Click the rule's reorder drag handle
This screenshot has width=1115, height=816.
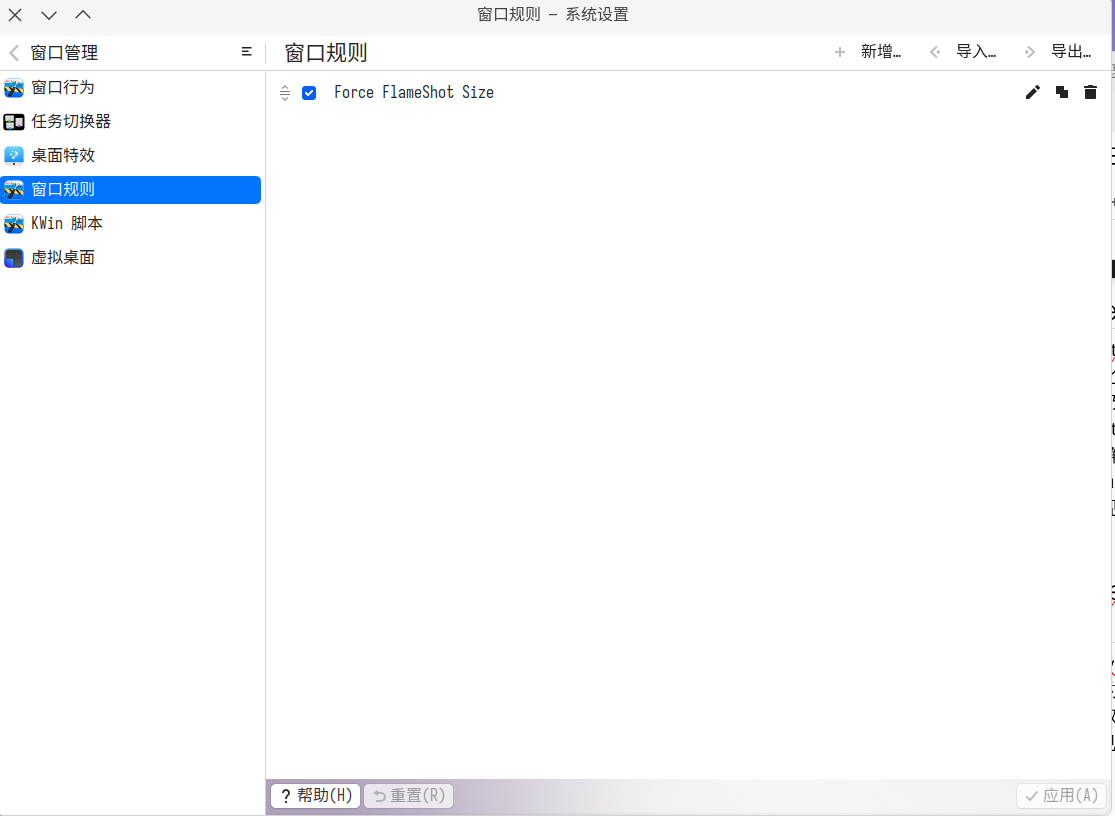pyautogui.click(x=285, y=93)
